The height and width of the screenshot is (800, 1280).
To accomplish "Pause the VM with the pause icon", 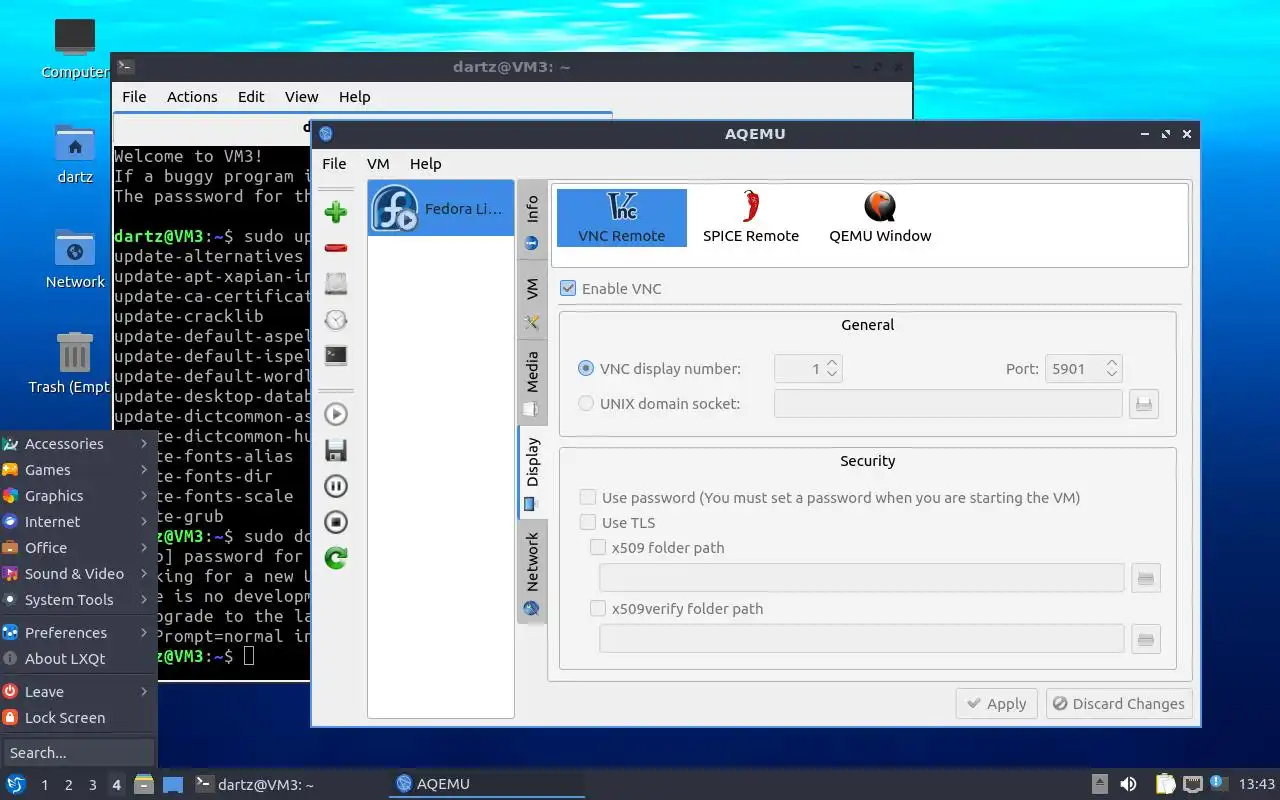I will click(x=336, y=486).
